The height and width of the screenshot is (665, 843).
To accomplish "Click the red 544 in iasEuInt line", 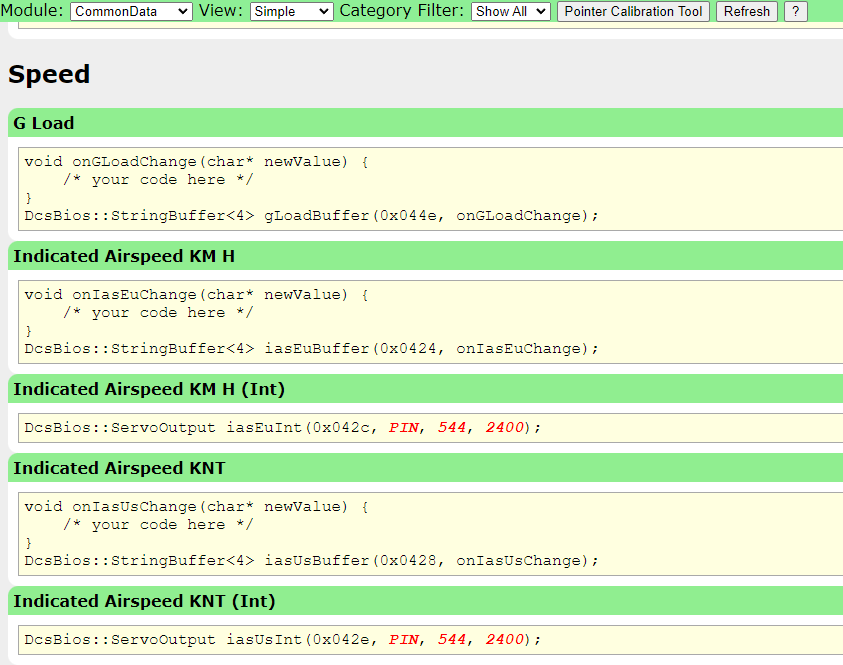I will pyautogui.click(x=452, y=427).
